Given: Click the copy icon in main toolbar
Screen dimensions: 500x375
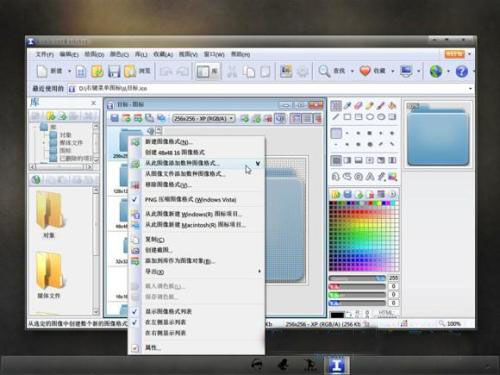Looking at the screenshot, I should [249, 72].
